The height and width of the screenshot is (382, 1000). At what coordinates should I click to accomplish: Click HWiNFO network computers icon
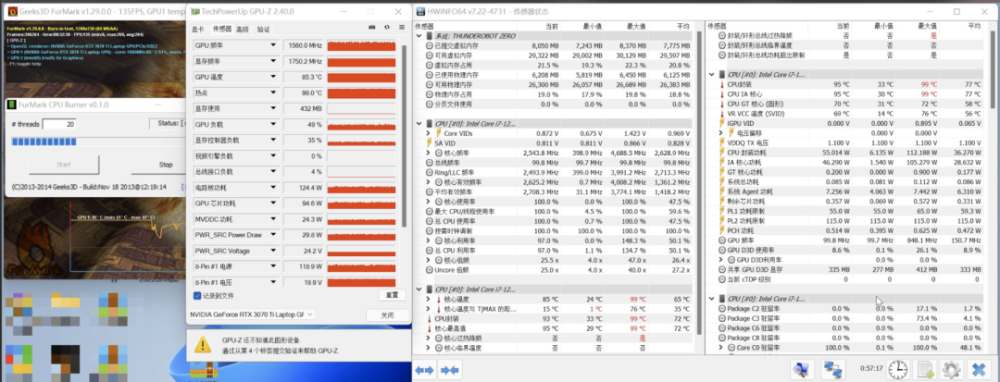point(832,369)
